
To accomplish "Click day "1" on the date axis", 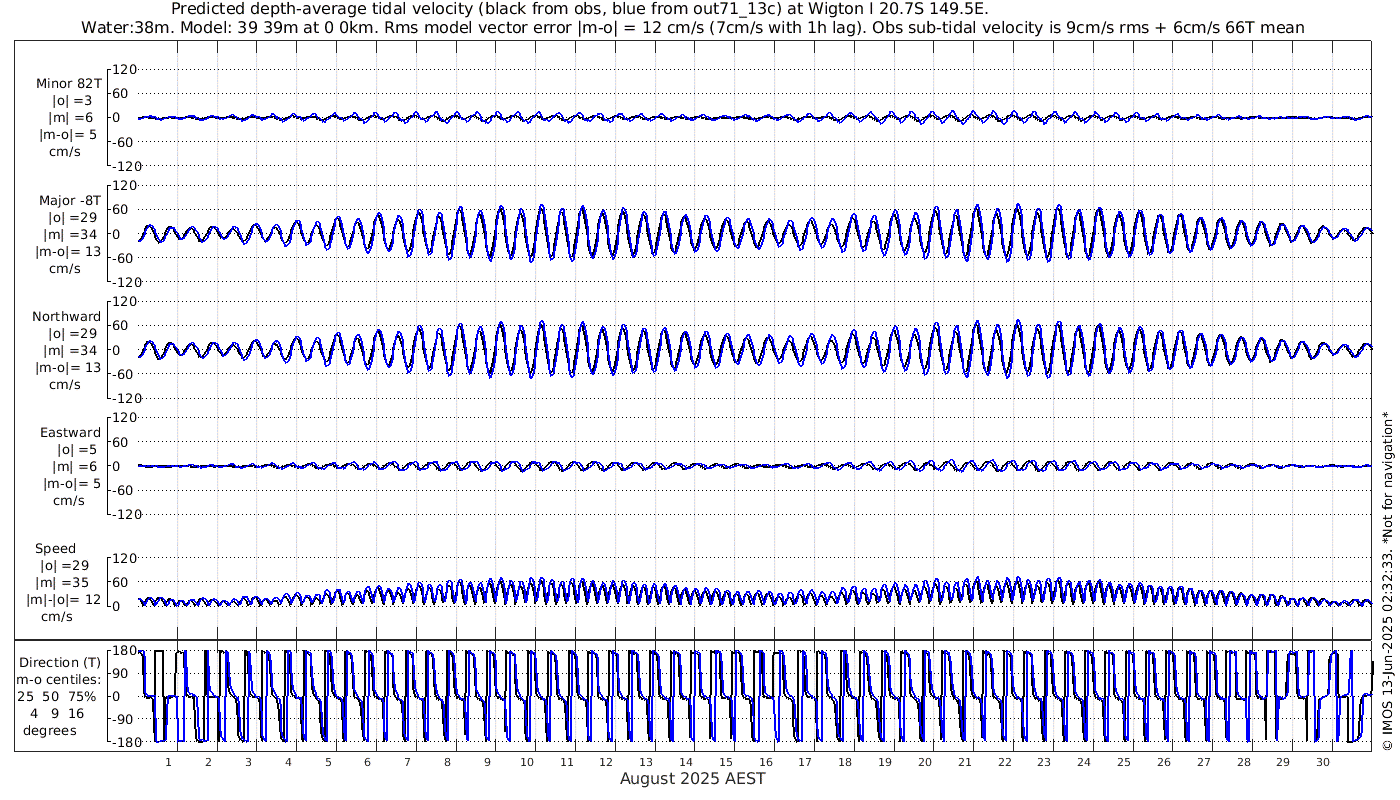I will click(x=169, y=762).
